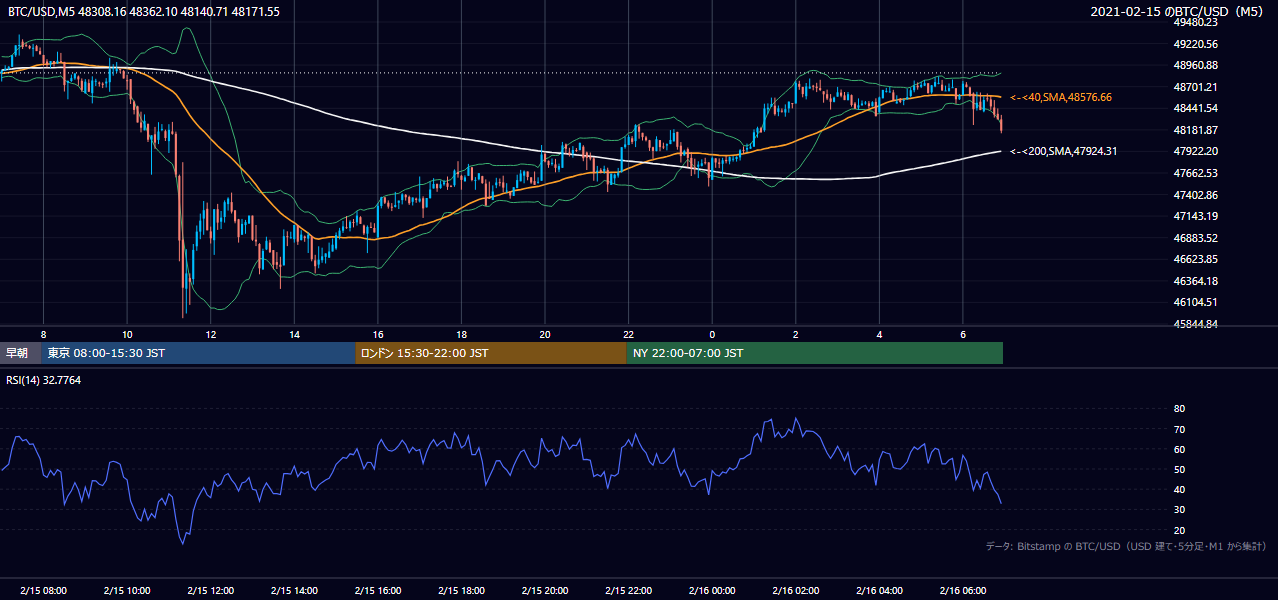Image resolution: width=1278 pixels, height=600 pixels.
Task: Click the 2/15 22:00 date axis label
Action: point(629,591)
